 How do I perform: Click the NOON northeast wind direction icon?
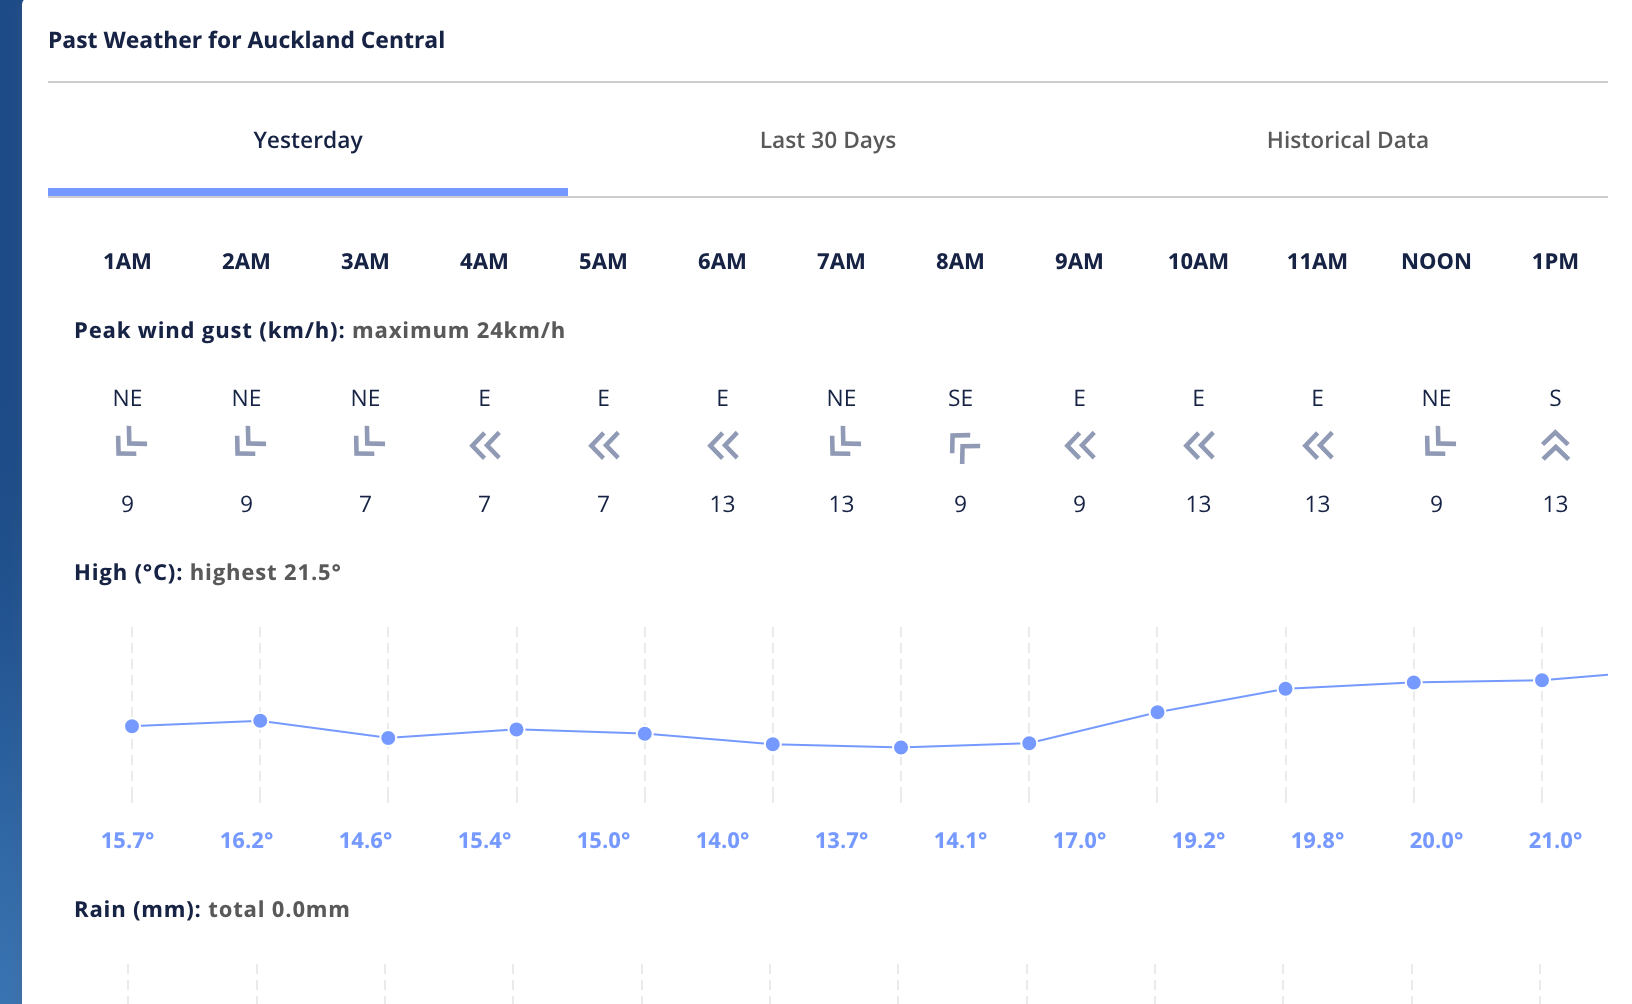(1439, 442)
